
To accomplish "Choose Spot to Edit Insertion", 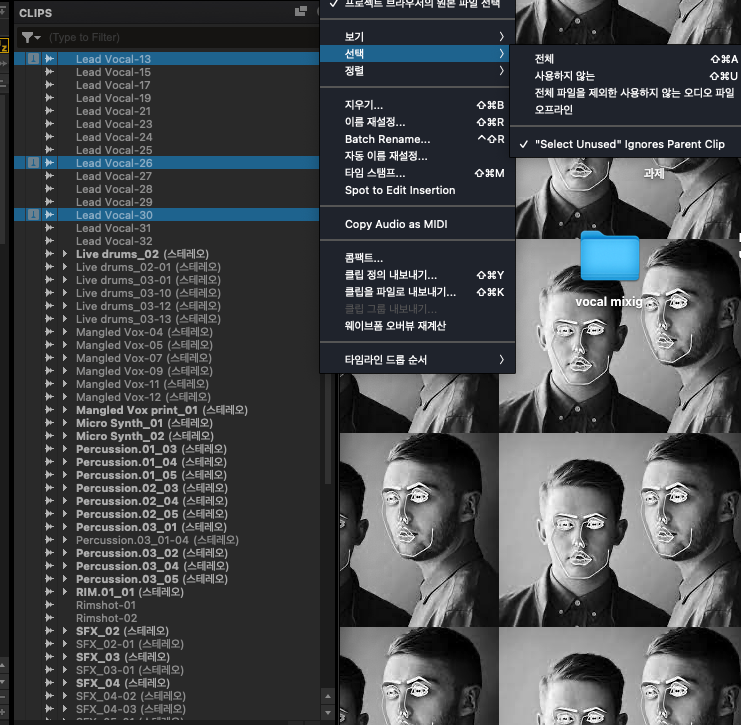I will [417, 190].
